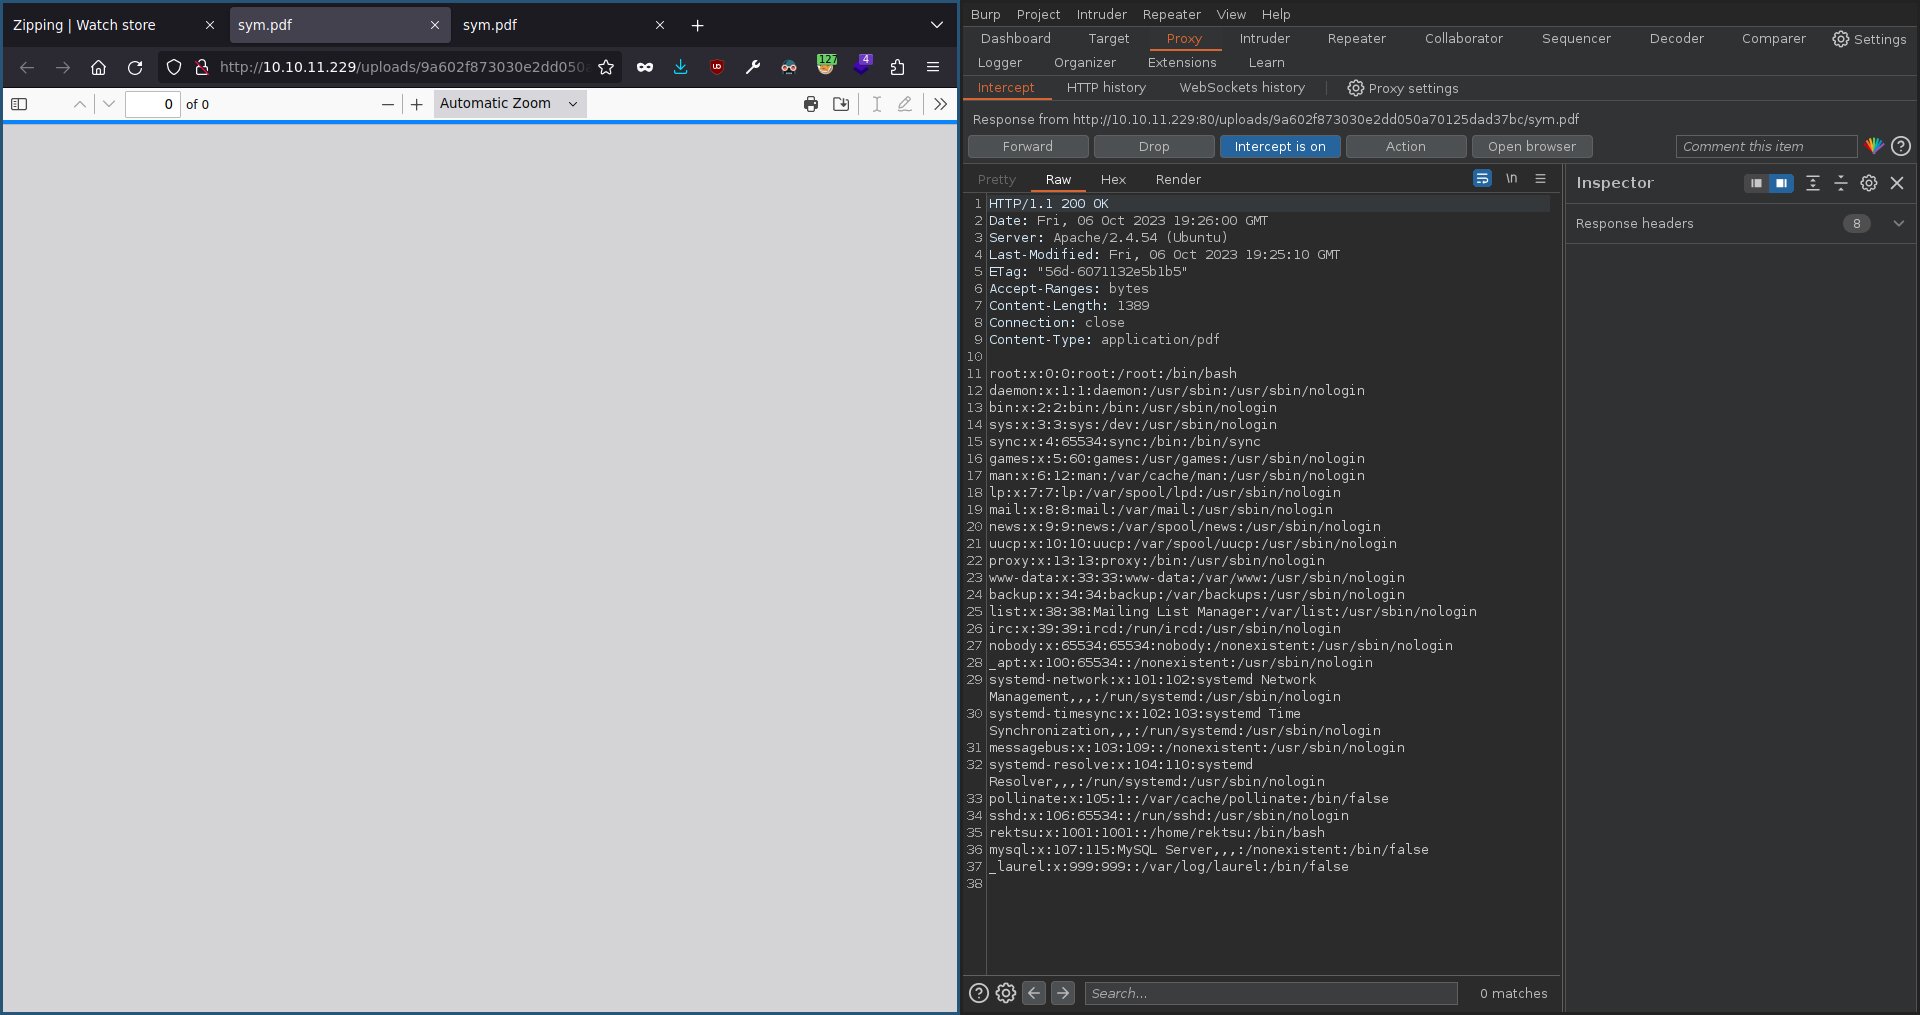This screenshot has width=1920, height=1015.
Task: Open the wrench extension icon
Action: [753, 67]
